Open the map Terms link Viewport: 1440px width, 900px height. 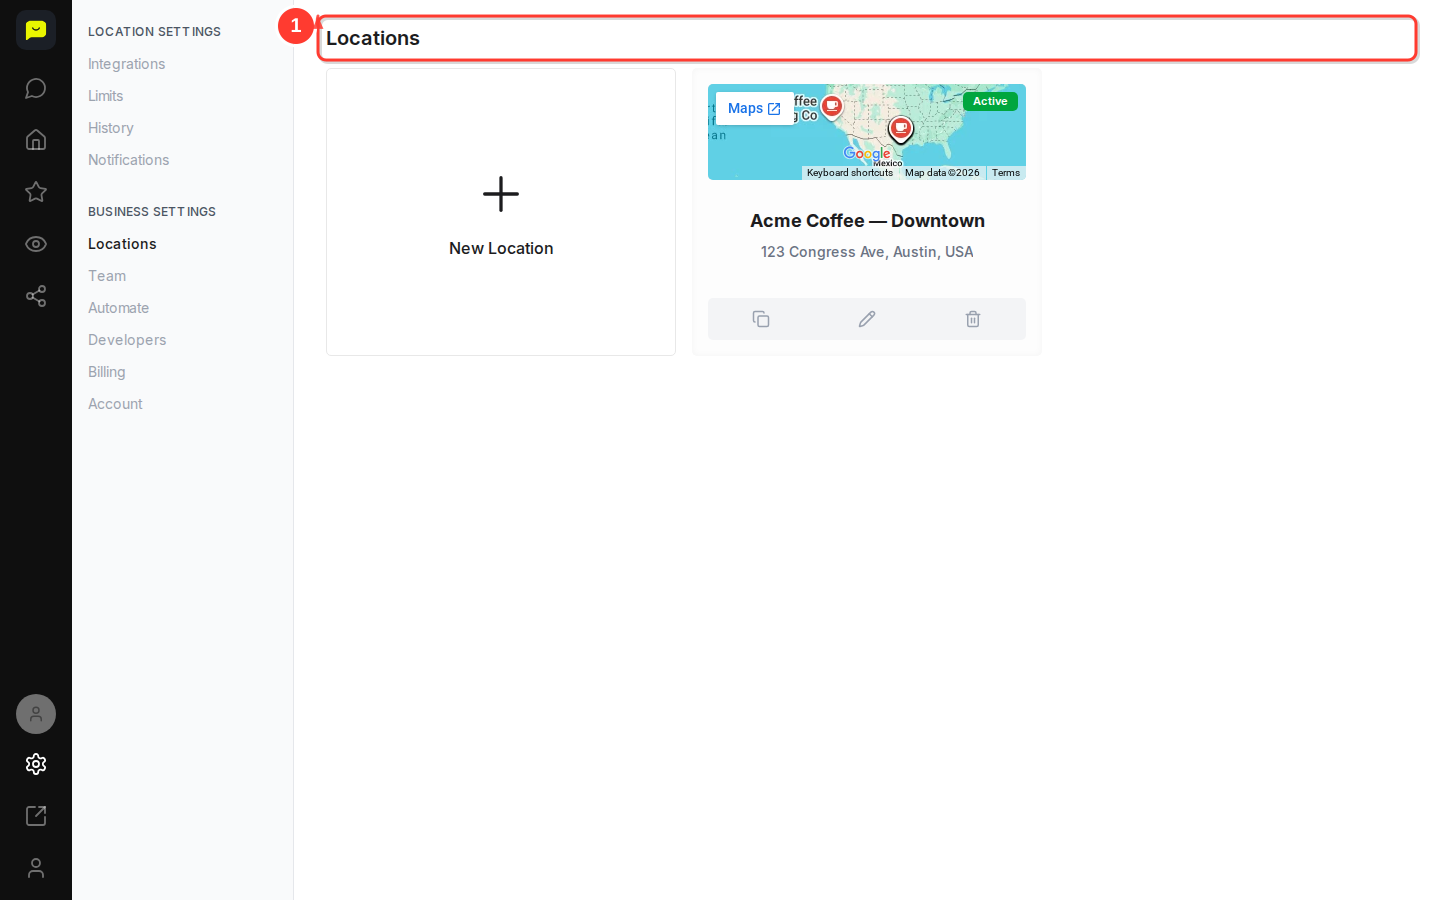click(x=1006, y=173)
